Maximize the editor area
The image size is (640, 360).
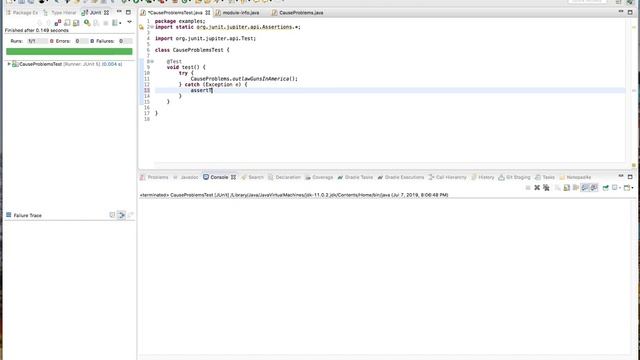point(630,12)
